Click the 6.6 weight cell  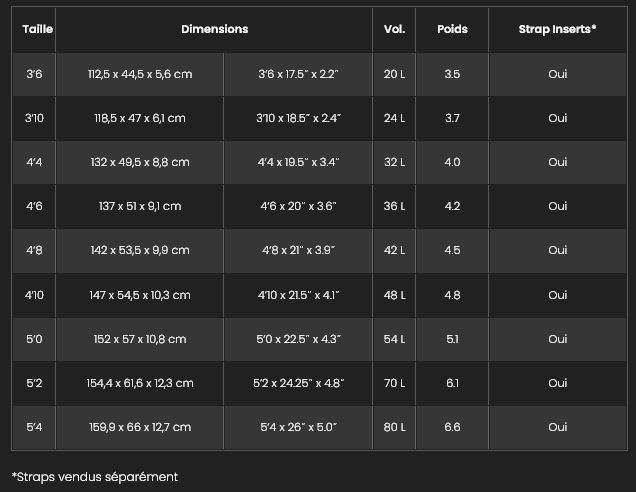(452, 427)
